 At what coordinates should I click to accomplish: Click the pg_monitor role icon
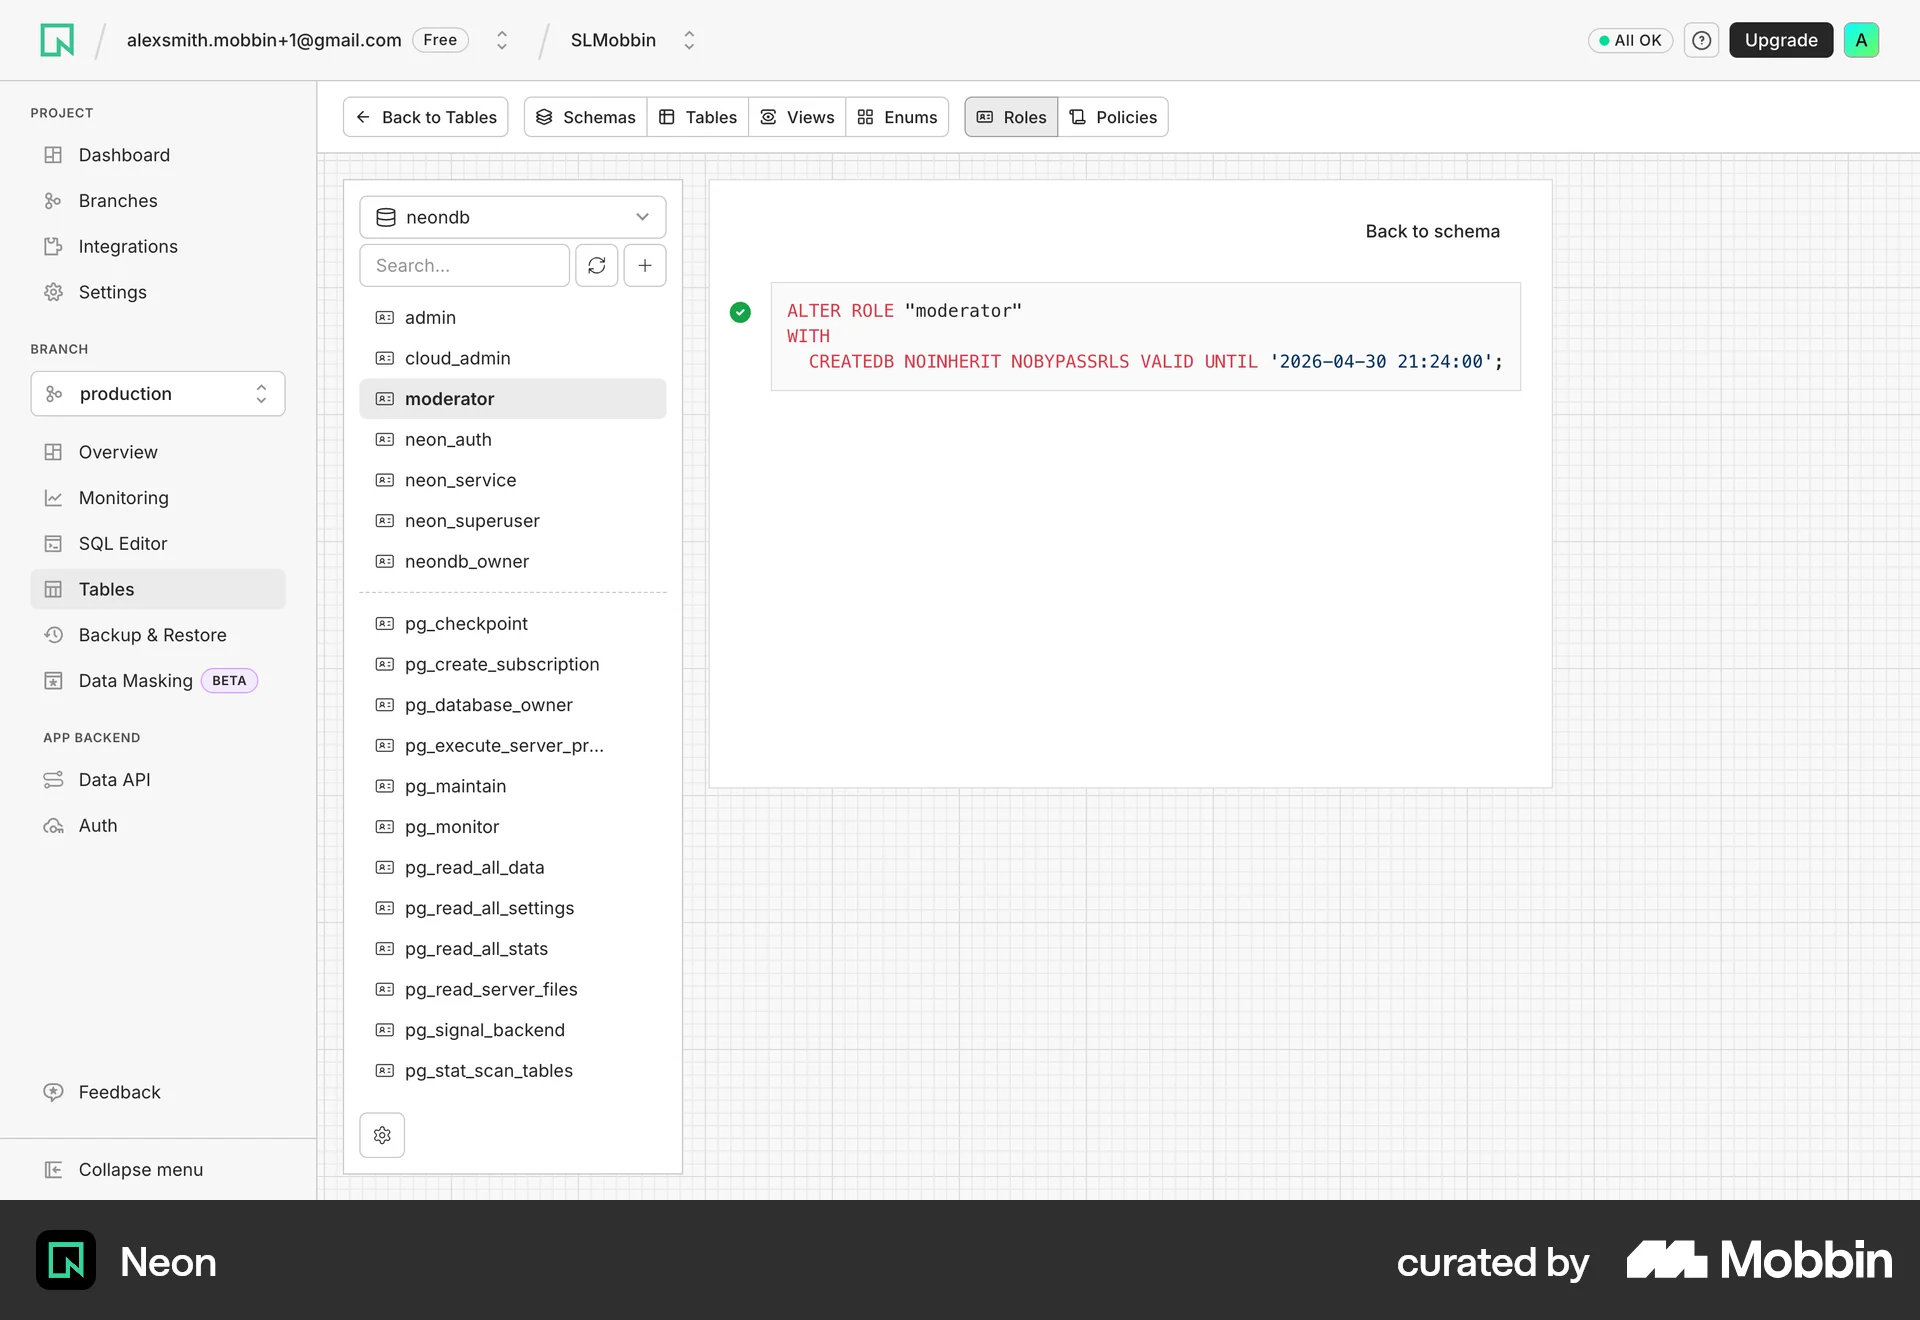click(385, 827)
